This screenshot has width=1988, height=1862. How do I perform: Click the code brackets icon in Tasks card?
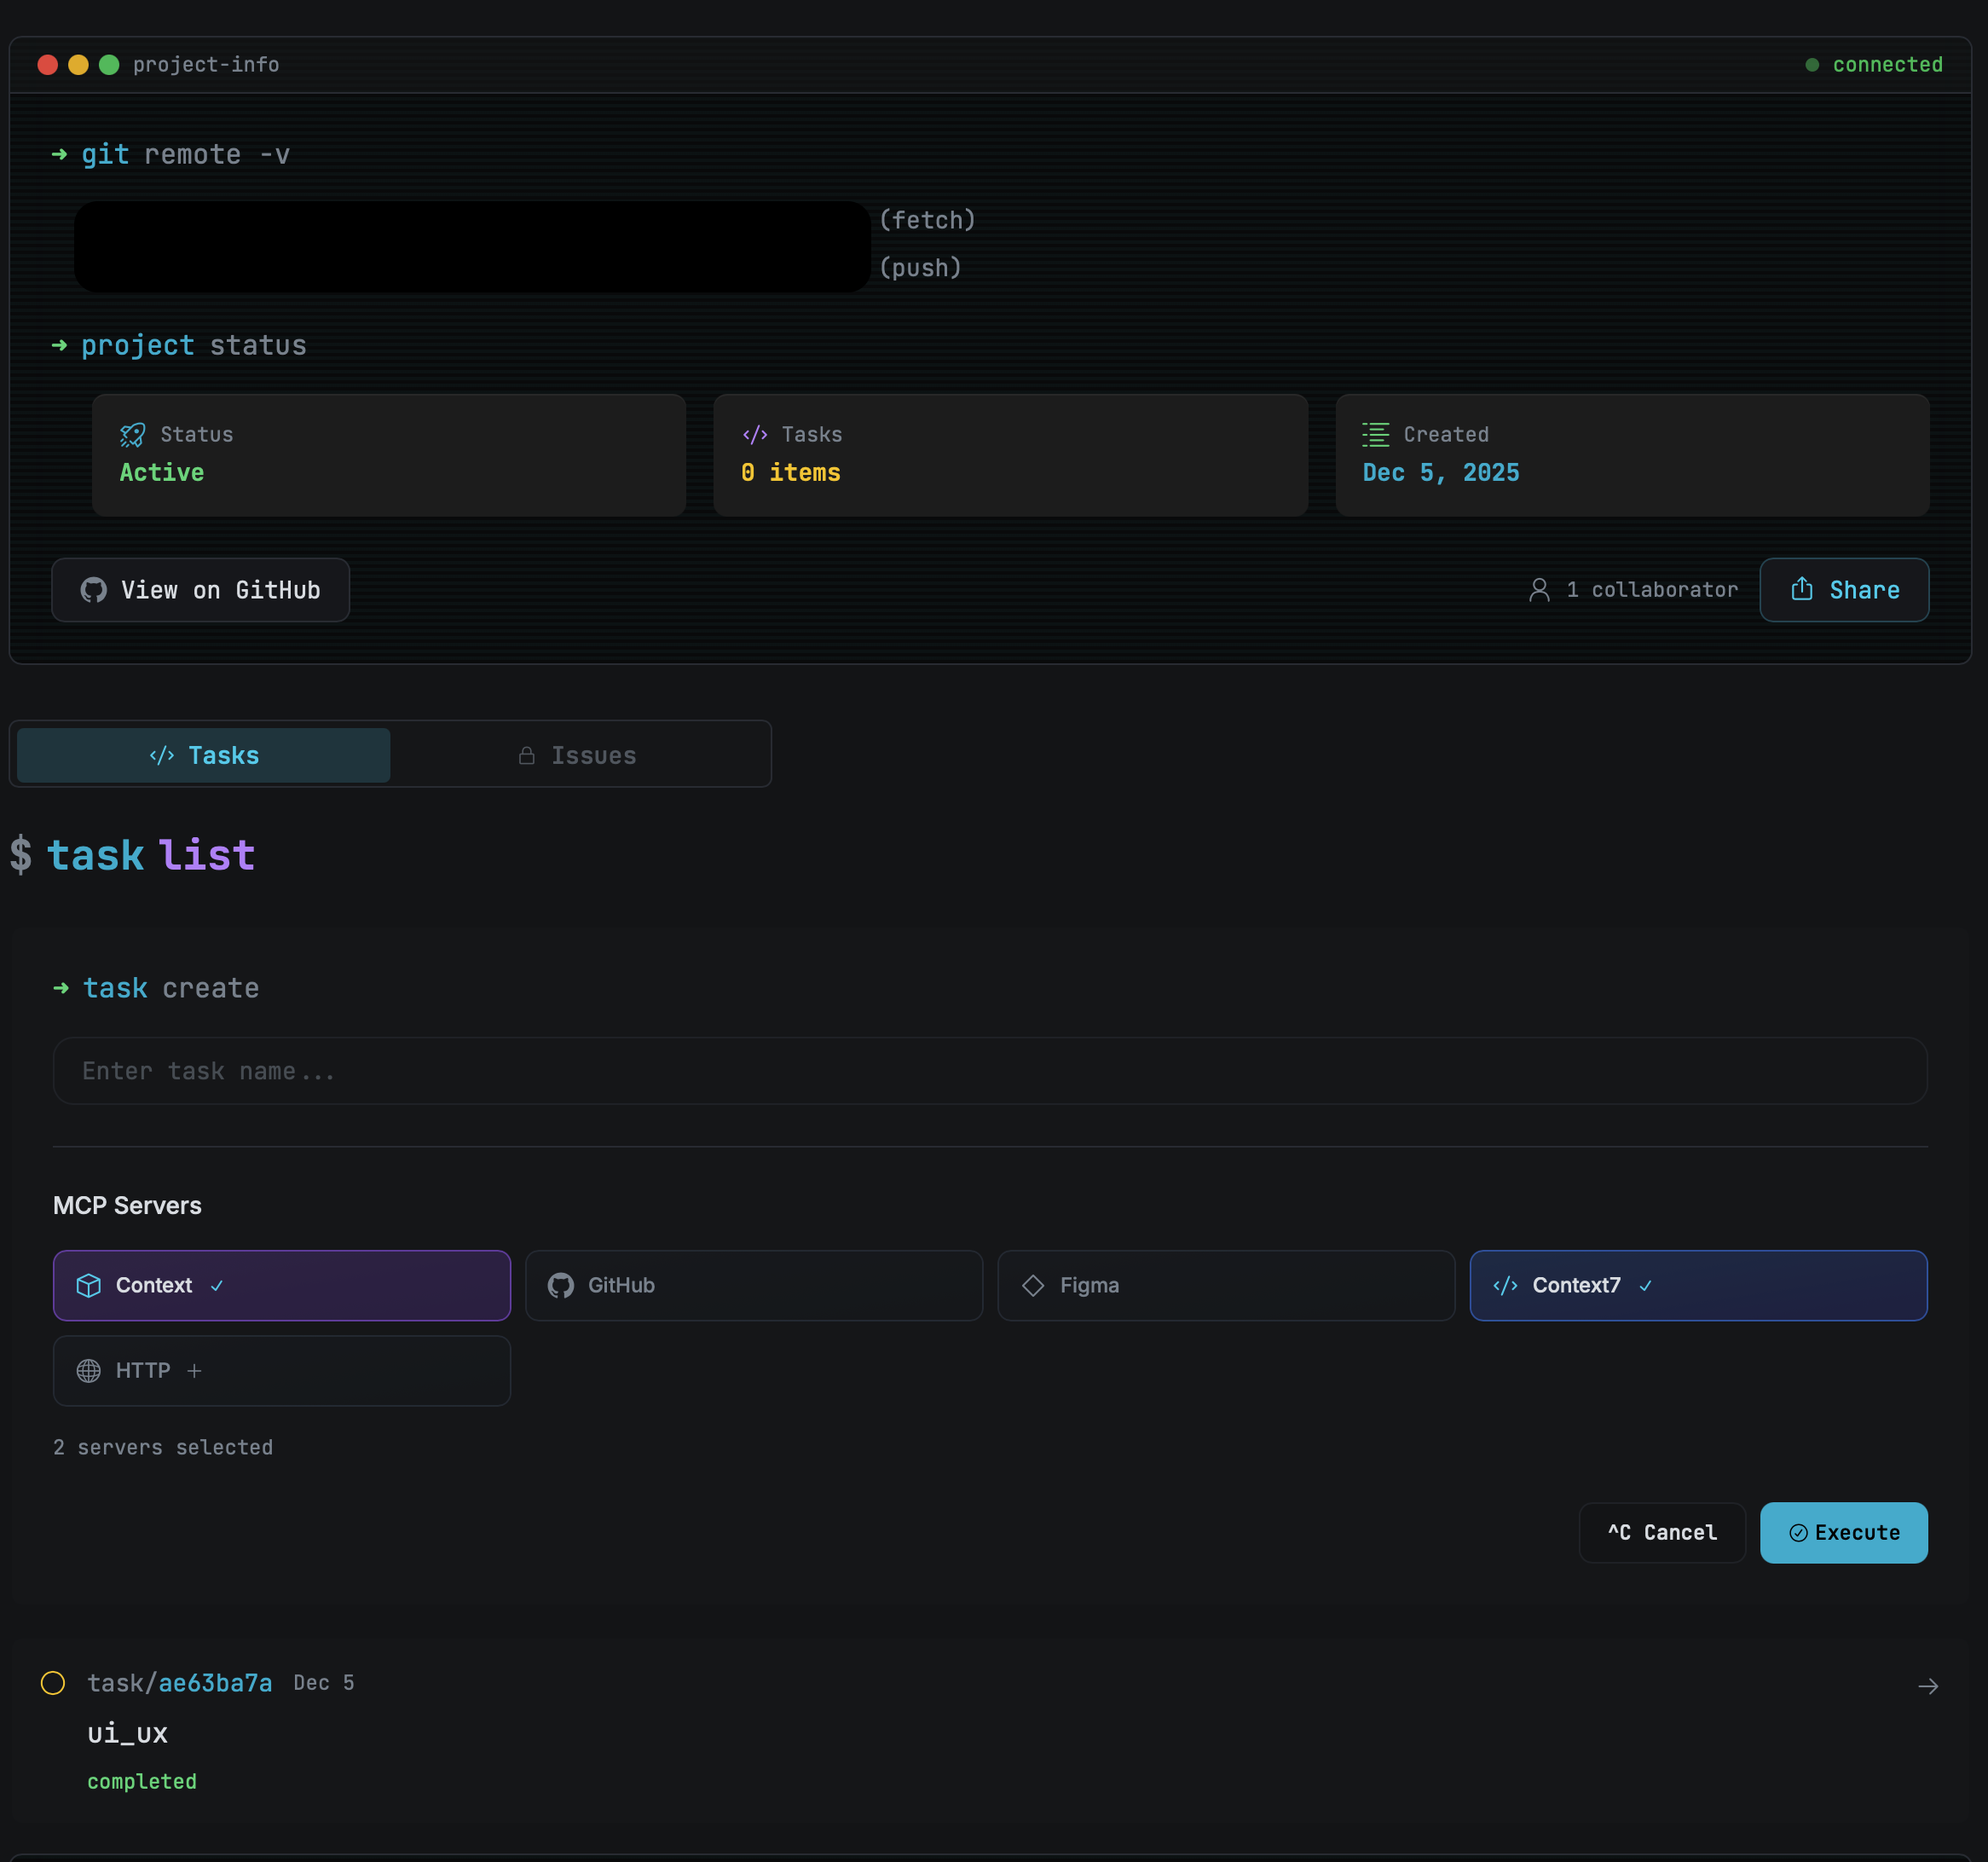[755, 434]
